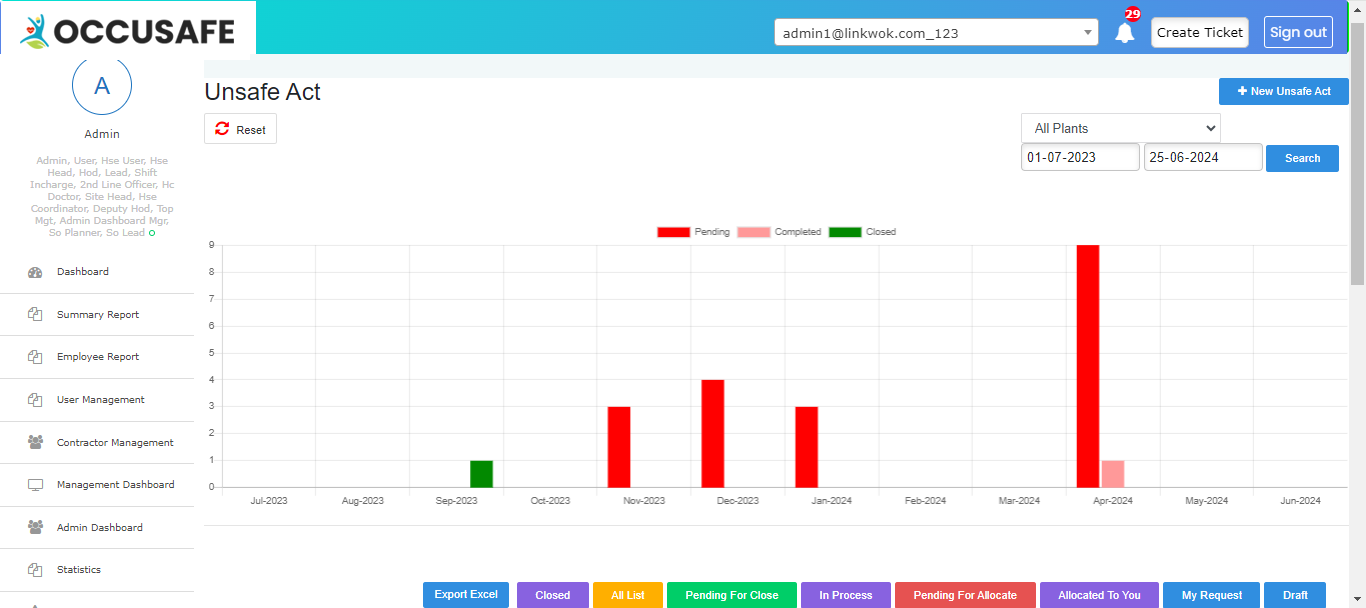Click the Search button
1366x608 pixels.
[x=1302, y=158]
